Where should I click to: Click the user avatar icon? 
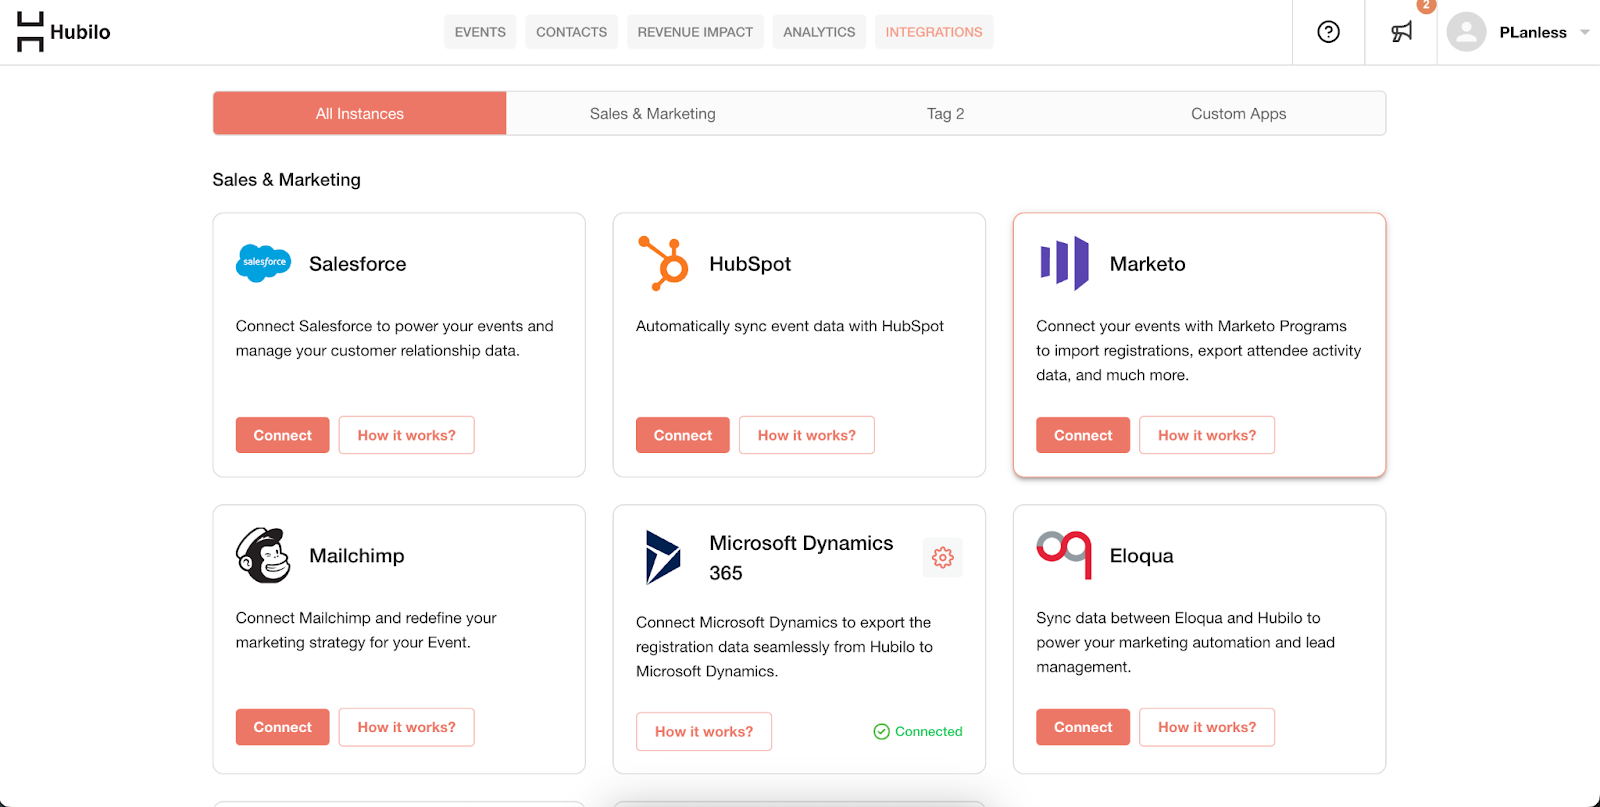coord(1466,32)
